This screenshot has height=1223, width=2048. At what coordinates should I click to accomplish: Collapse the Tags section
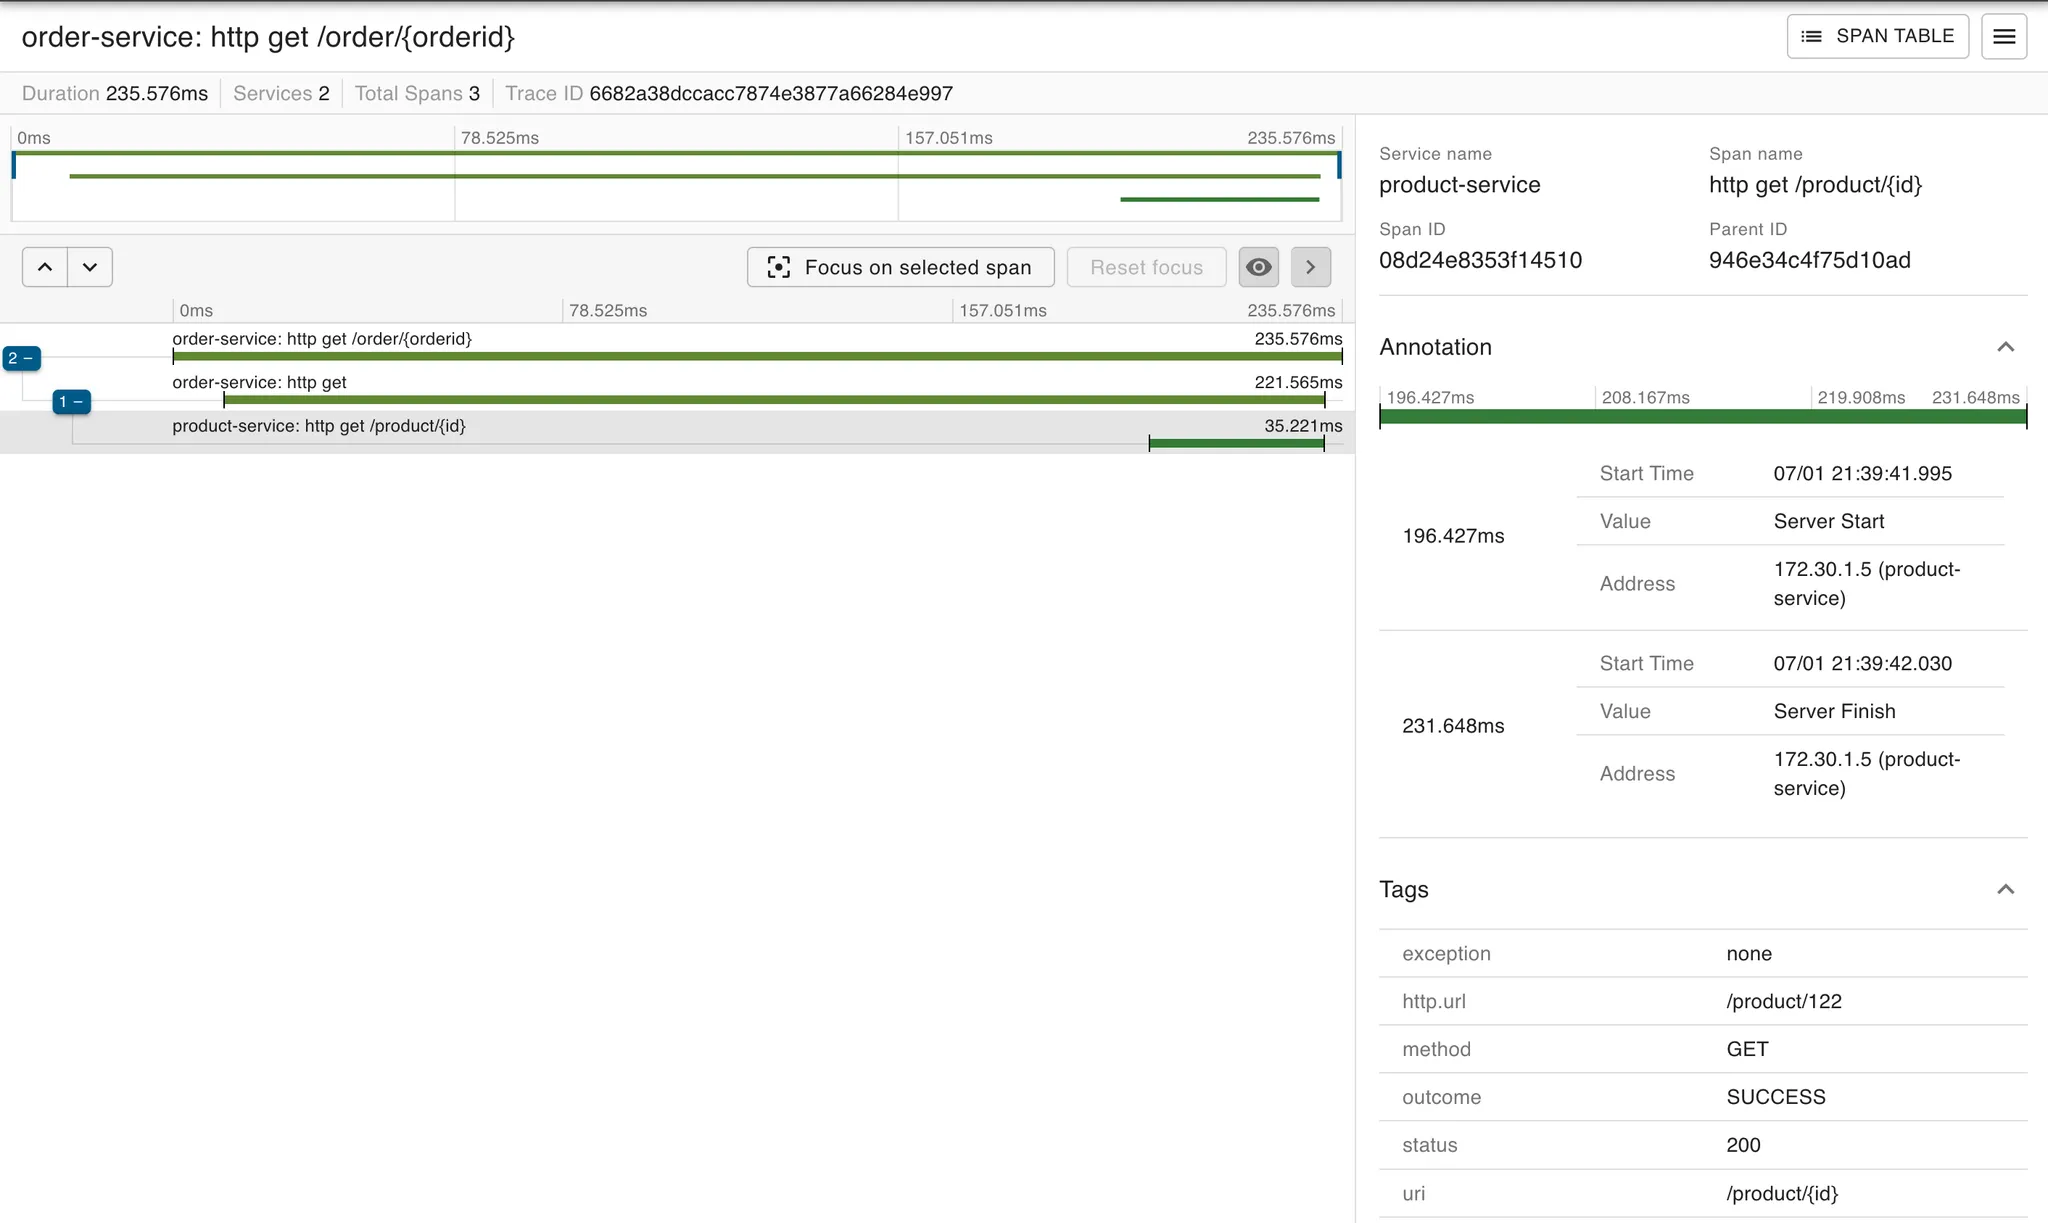[x=2005, y=890]
